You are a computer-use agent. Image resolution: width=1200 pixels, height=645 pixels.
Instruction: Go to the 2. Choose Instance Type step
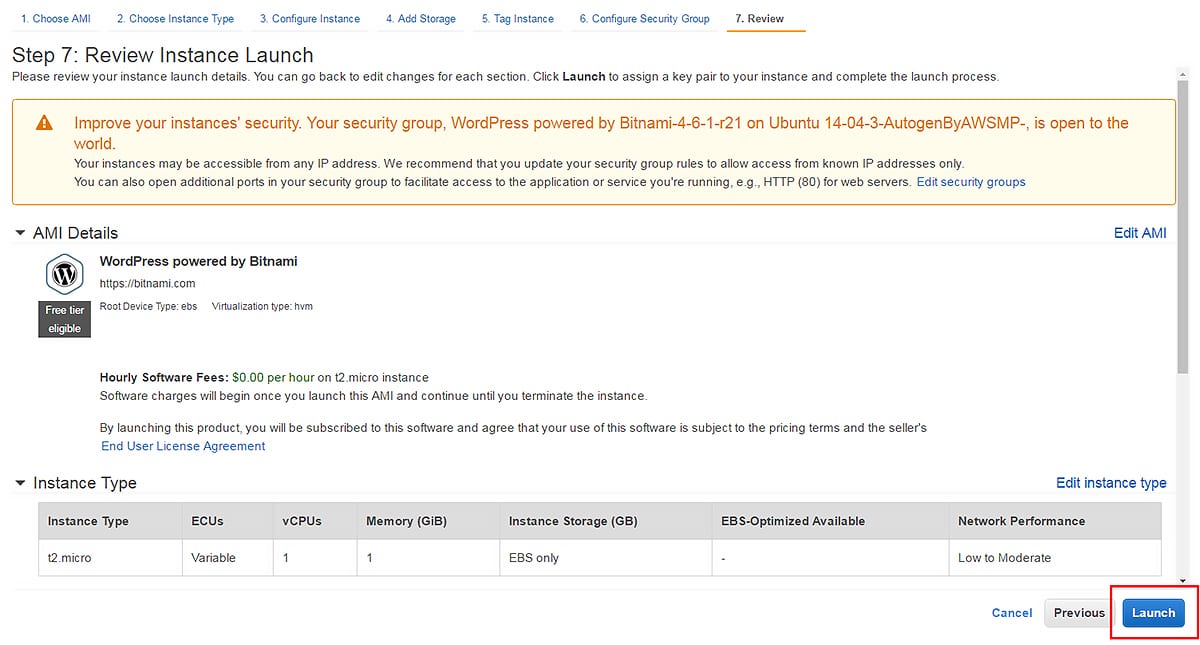175,19
